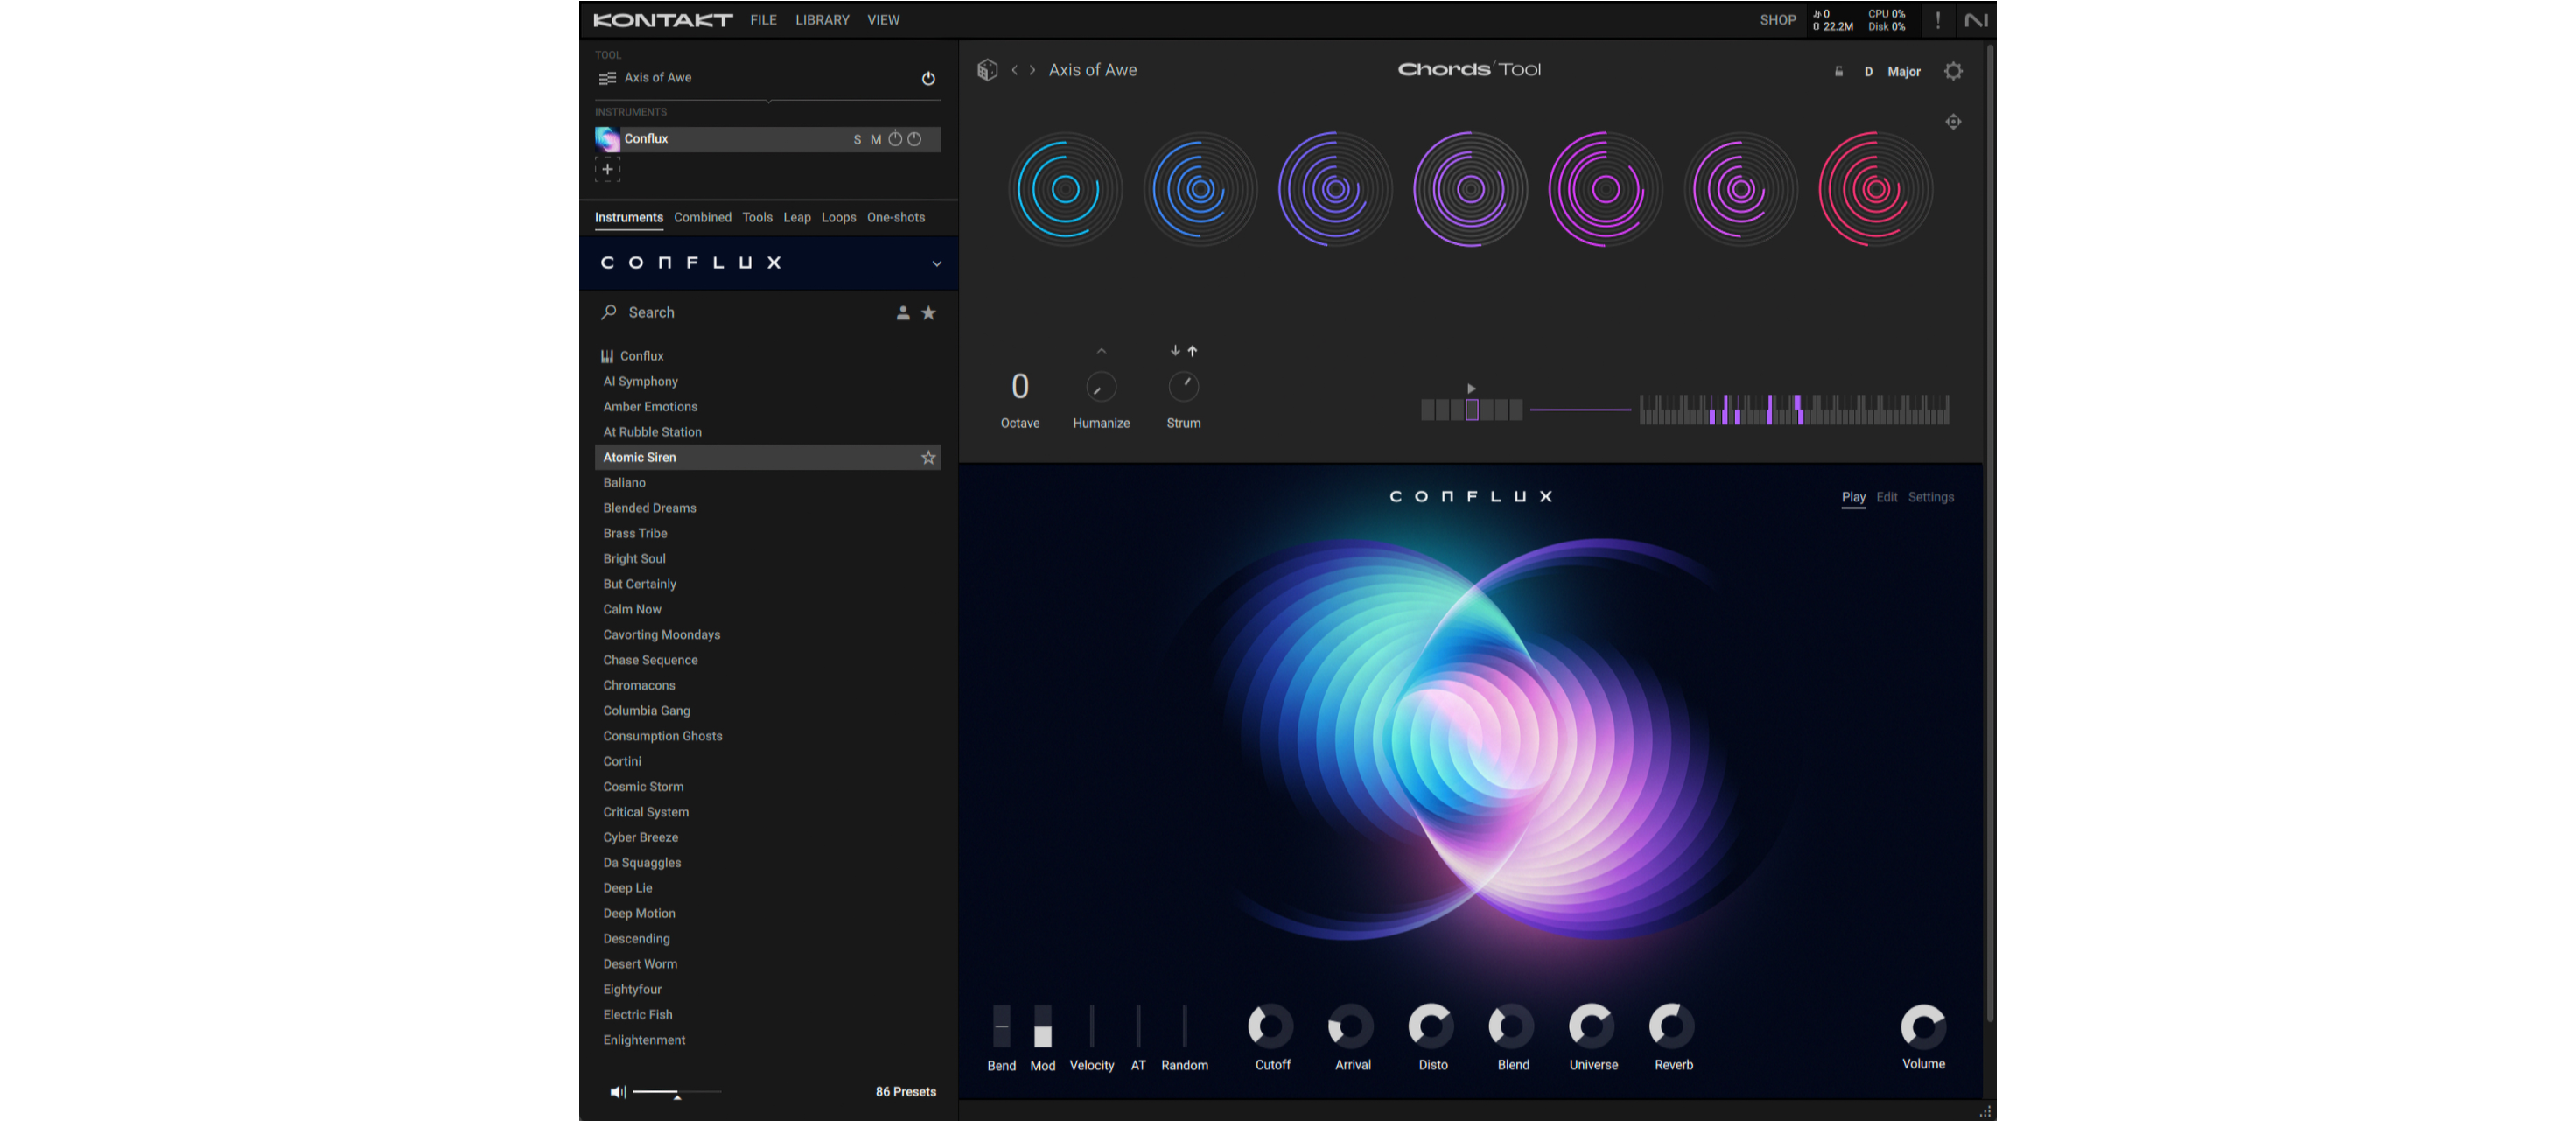The width and height of the screenshot is (2576, 1121).
Task: Click the play triangle above chord steps
Action: [x=1471, y=388]
